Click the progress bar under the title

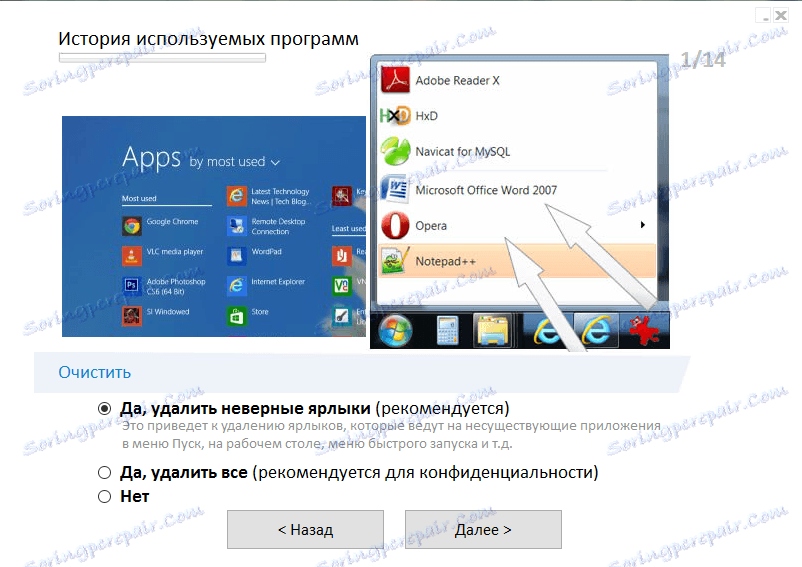tap(162, 58)
